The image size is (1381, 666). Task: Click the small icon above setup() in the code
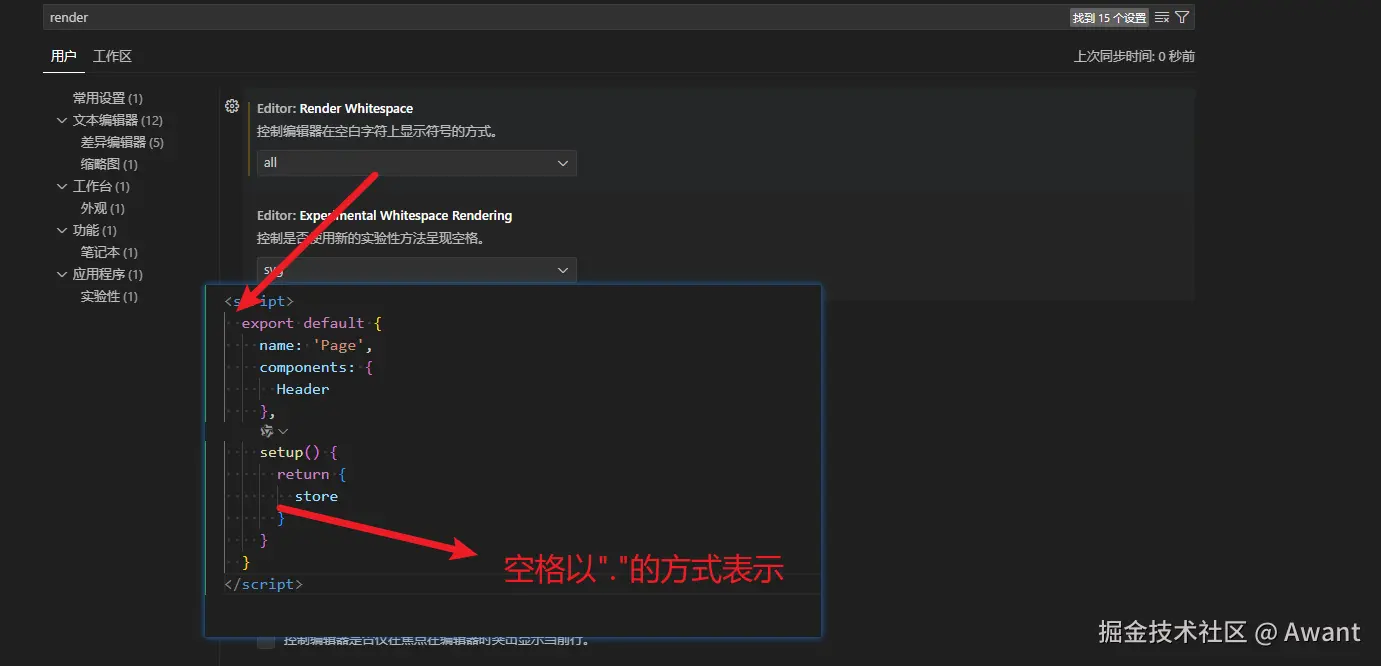(x=267, y=431)
